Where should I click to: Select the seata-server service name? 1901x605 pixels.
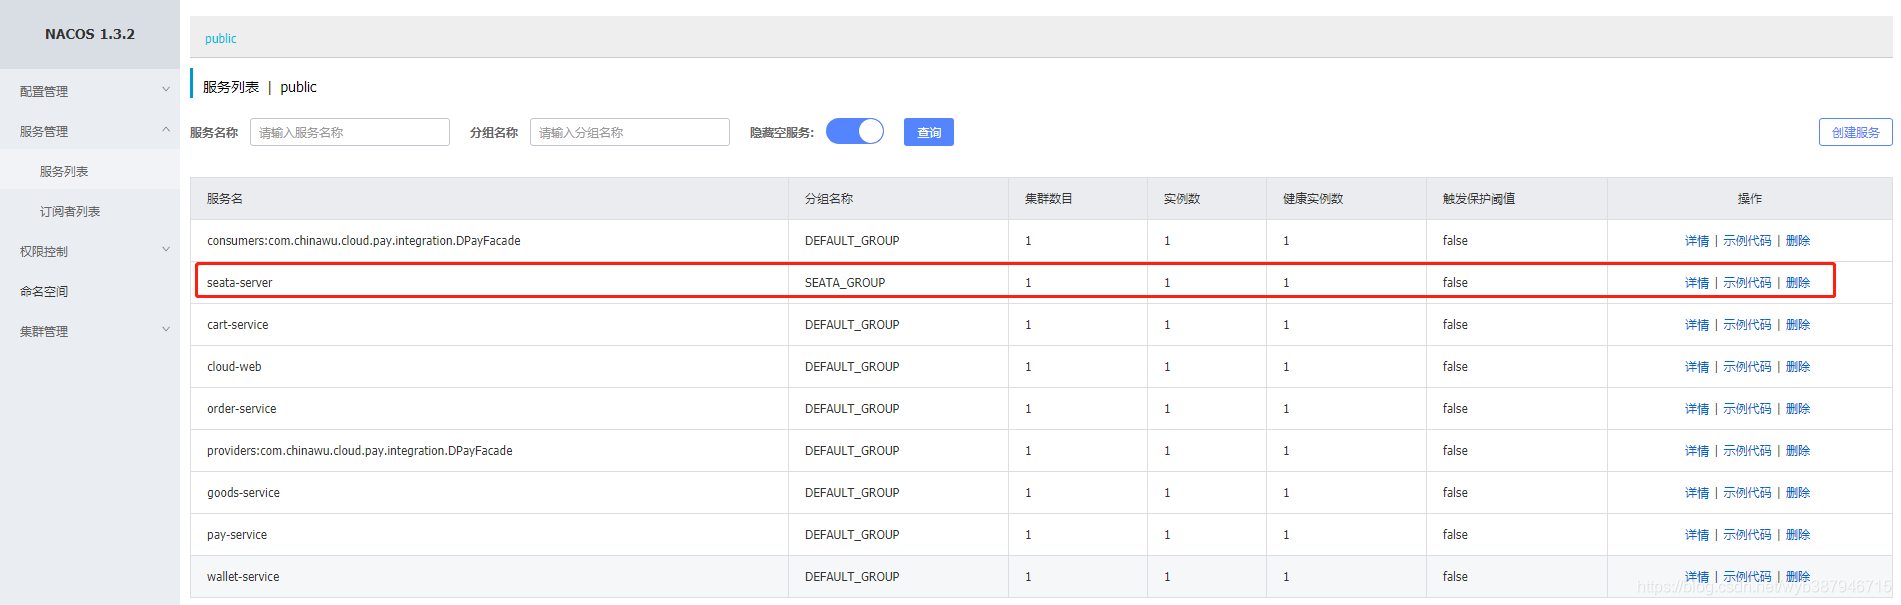pyautogui.click(x=240, y=283)
